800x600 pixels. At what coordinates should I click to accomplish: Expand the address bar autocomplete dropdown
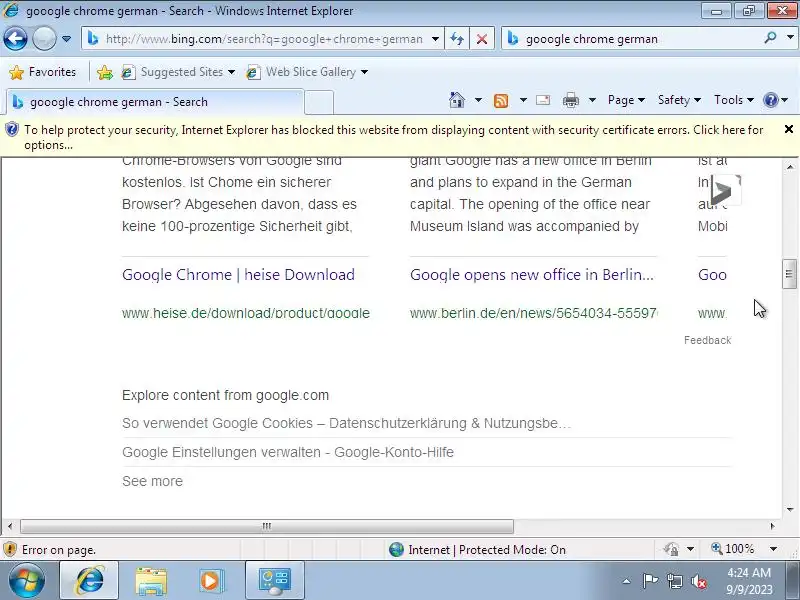[435, 39]
